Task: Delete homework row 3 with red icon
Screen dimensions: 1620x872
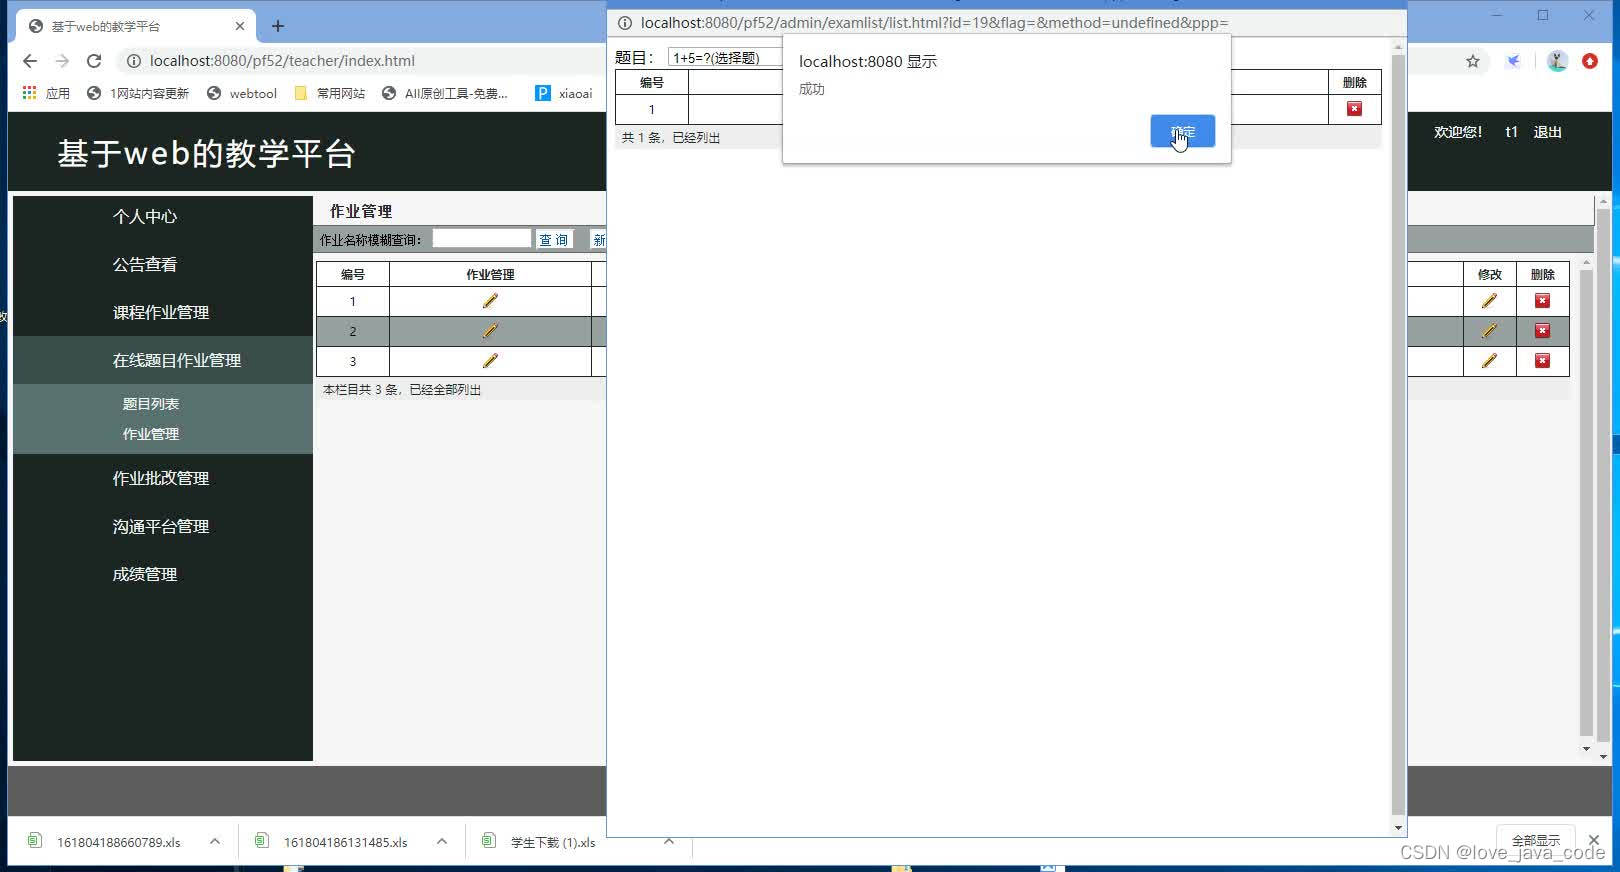Action: (1542, 361)
